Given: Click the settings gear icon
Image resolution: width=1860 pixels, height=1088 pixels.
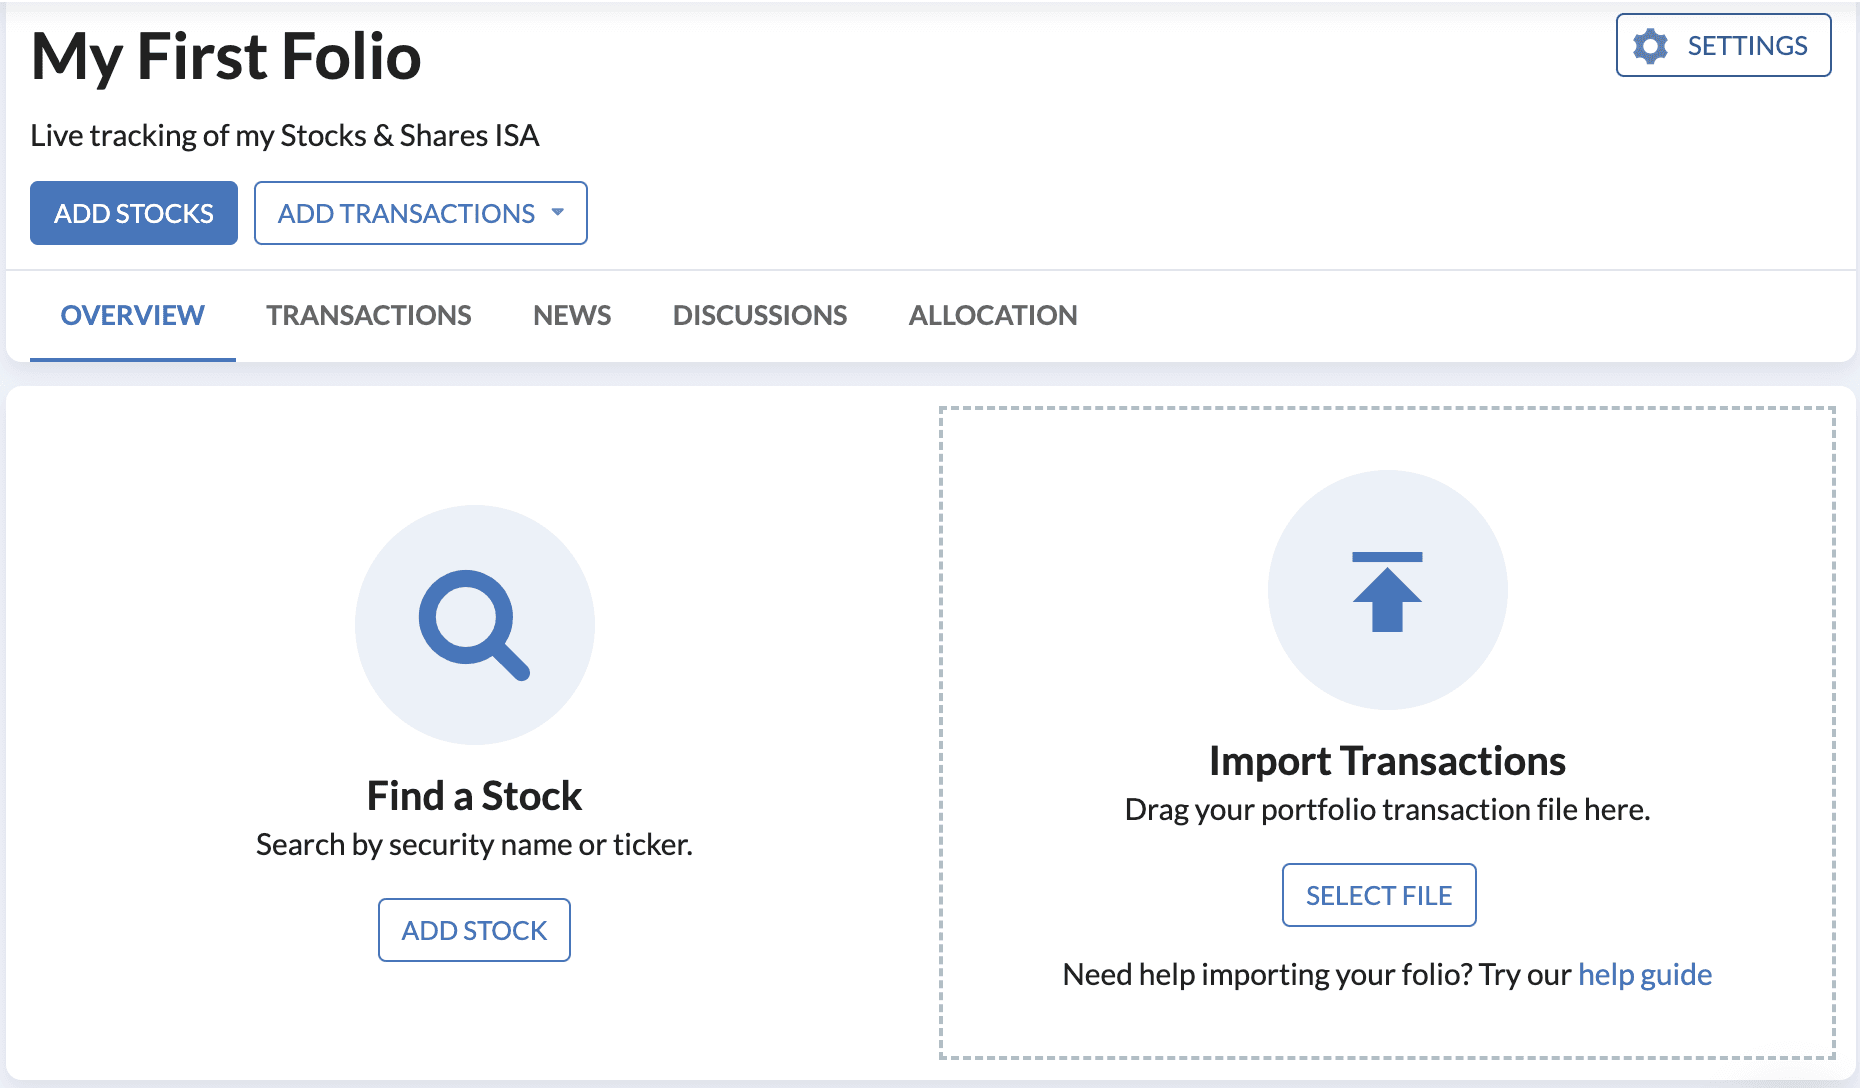Looking at the screenshot, I should click(x=1651, y=45).
